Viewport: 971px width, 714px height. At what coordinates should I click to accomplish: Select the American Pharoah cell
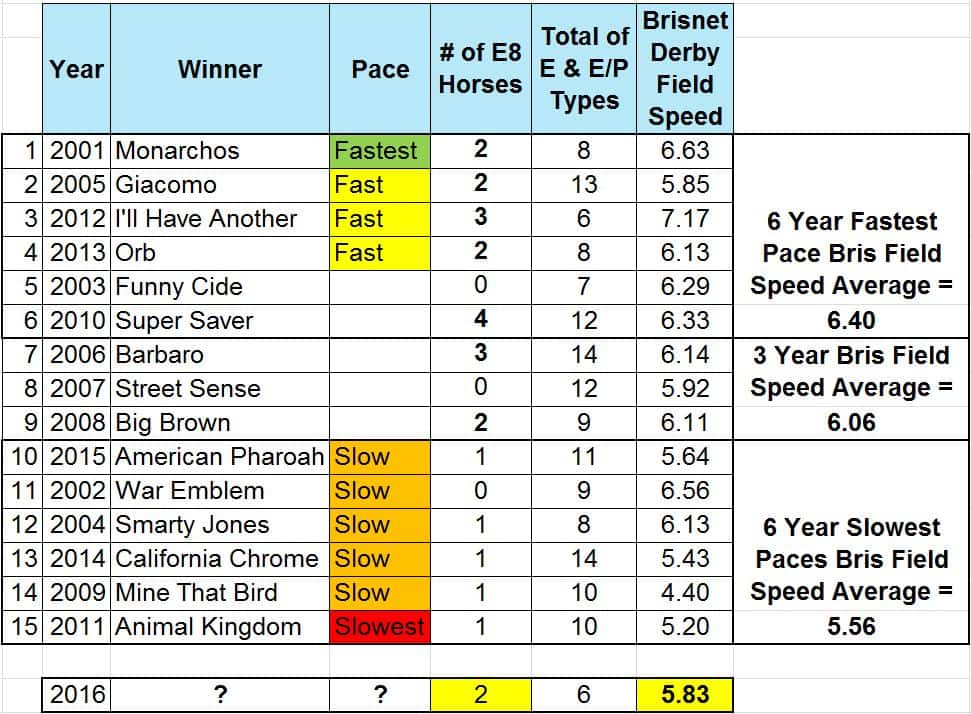tap(220, 457)
